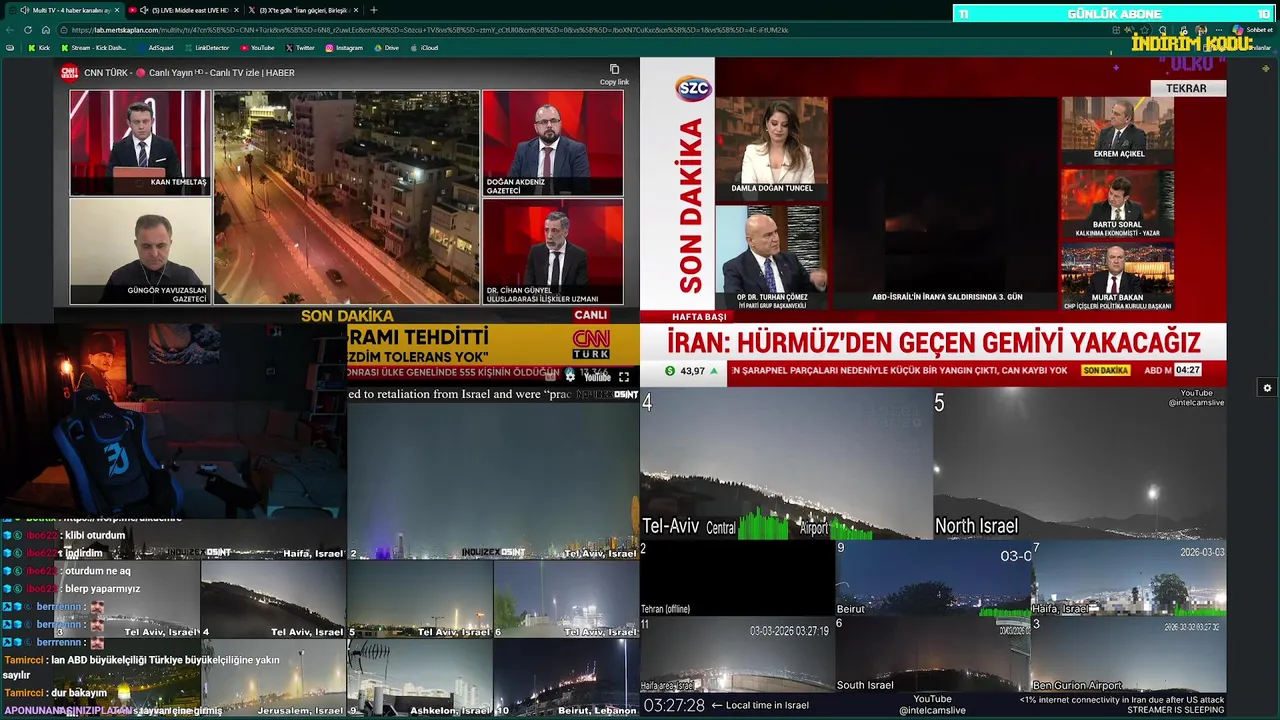Select the Haifa, Israel camera 7 feed
The image size is (1280, 720).
tap(1128, 578)
